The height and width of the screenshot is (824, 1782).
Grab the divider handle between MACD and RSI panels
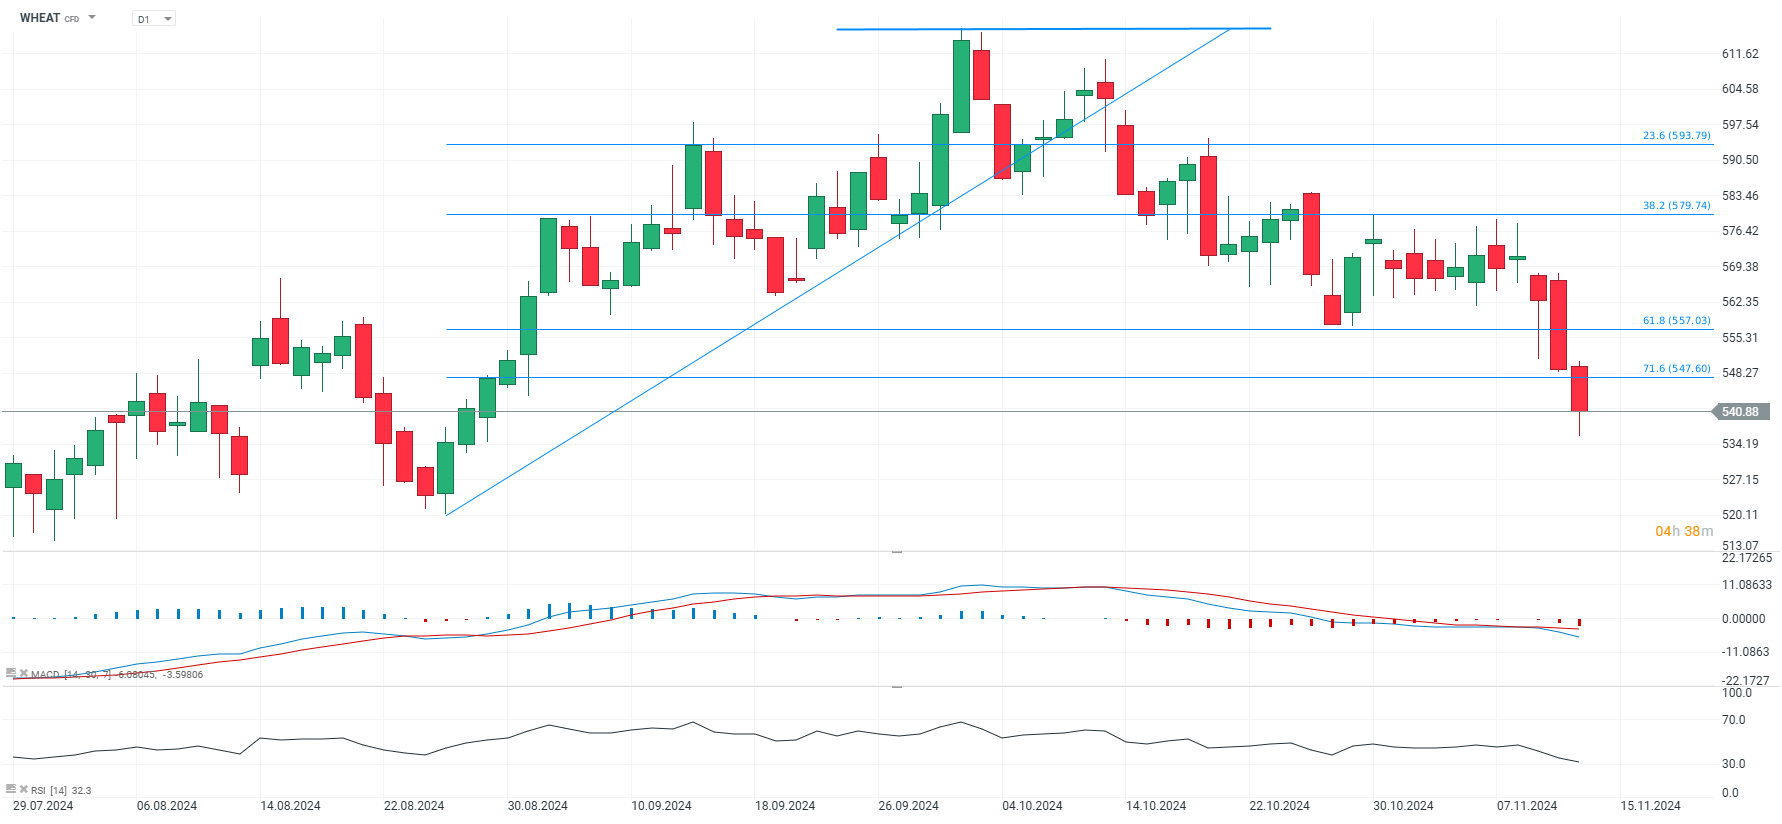click(897, 687)
